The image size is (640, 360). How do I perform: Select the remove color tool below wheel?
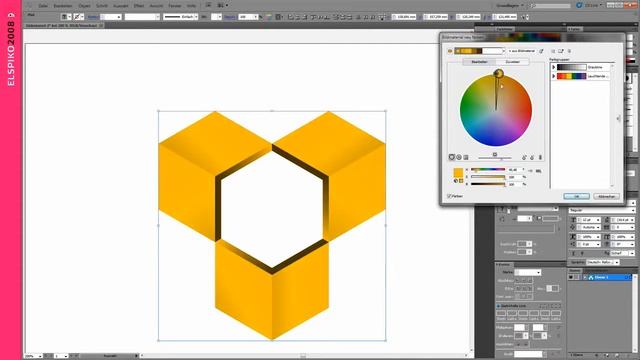tap(532, 157)
